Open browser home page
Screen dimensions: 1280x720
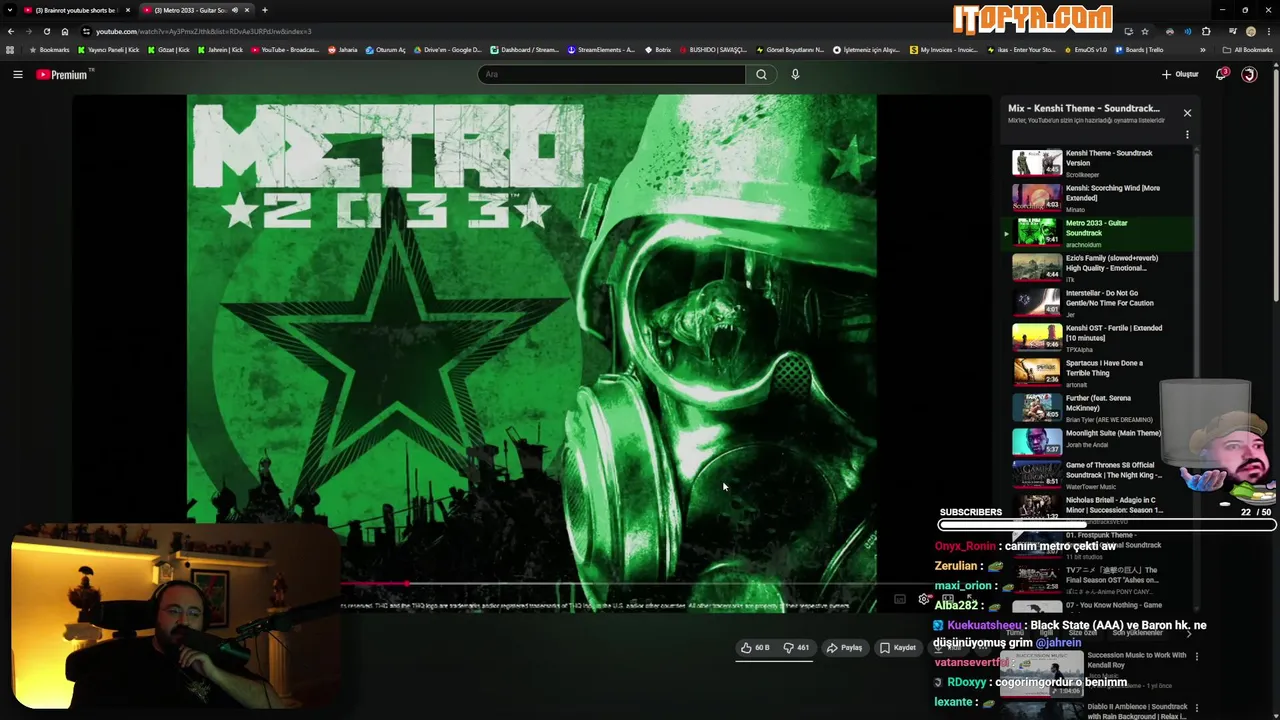(x=65, y=31)
